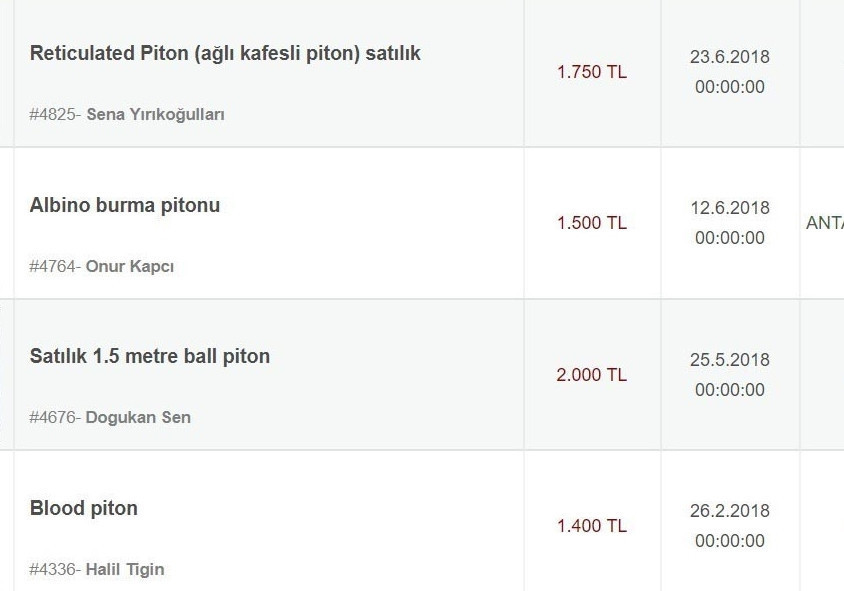Click the 2.000 TL price

(592, 375)
